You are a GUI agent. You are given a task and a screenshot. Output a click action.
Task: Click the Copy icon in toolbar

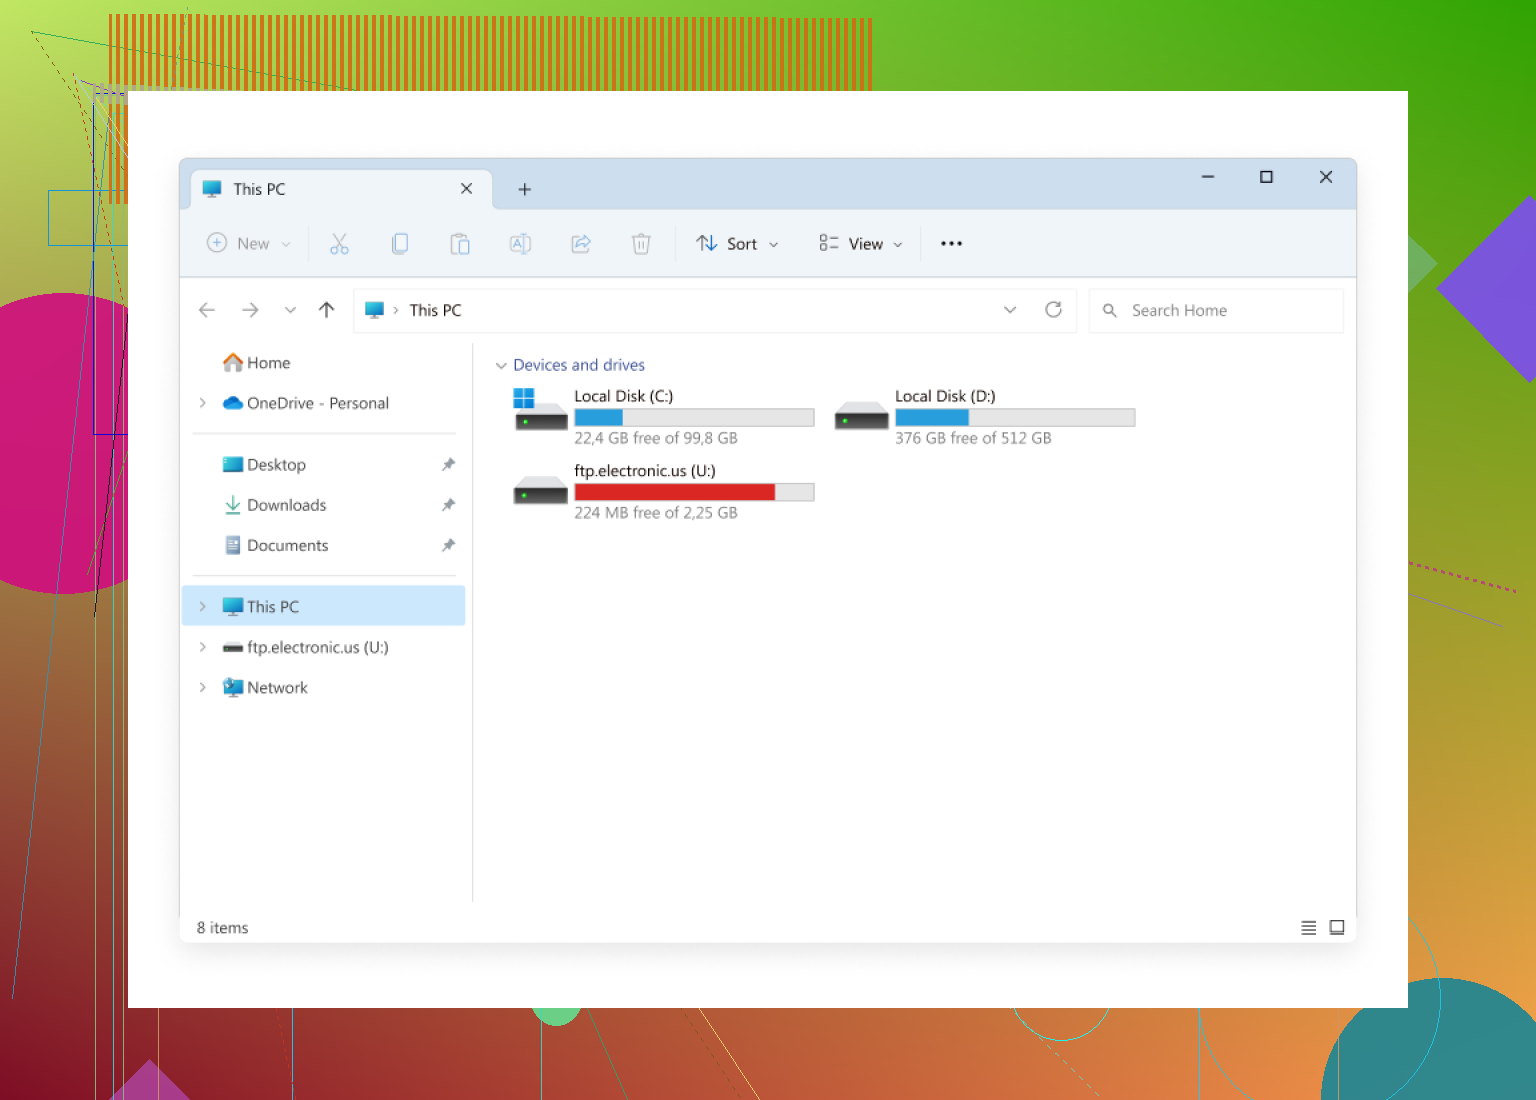click(400, 244)
